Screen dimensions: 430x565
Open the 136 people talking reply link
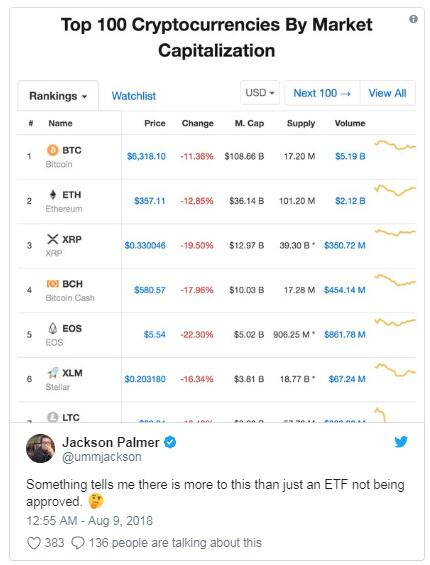[167, 543]
